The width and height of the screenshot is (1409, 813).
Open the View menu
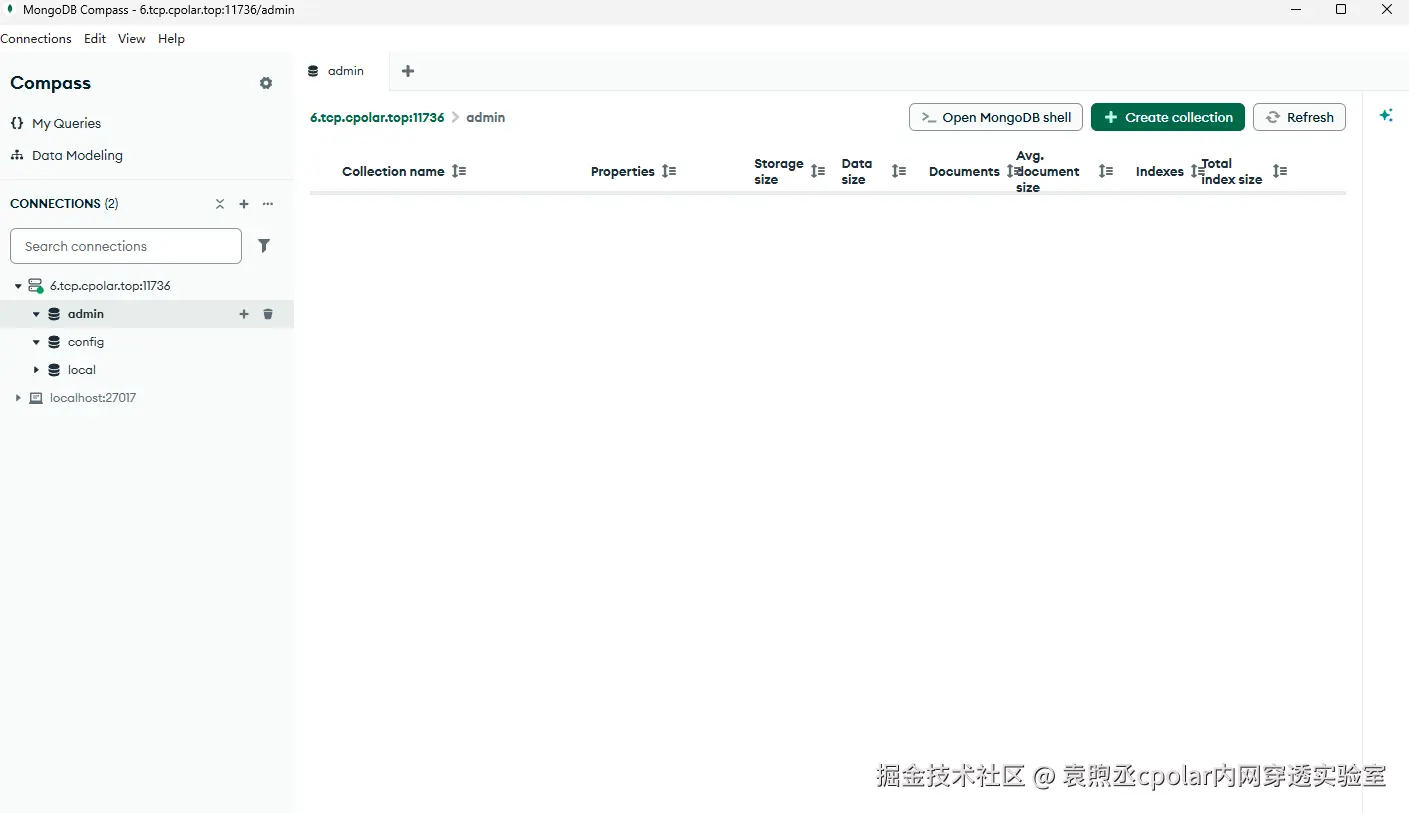(x=132, y=39)
